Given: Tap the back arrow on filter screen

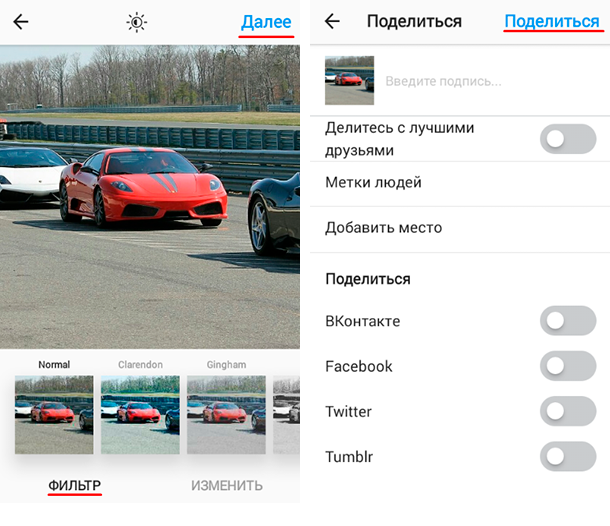Looking at the screenshot, I should click(x=21, y=22).
